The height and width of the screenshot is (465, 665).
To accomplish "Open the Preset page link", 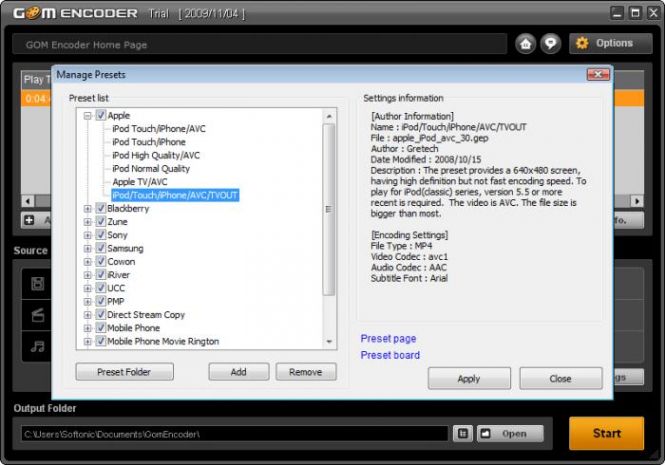I will pyautogui.click(x=388, y=339).
